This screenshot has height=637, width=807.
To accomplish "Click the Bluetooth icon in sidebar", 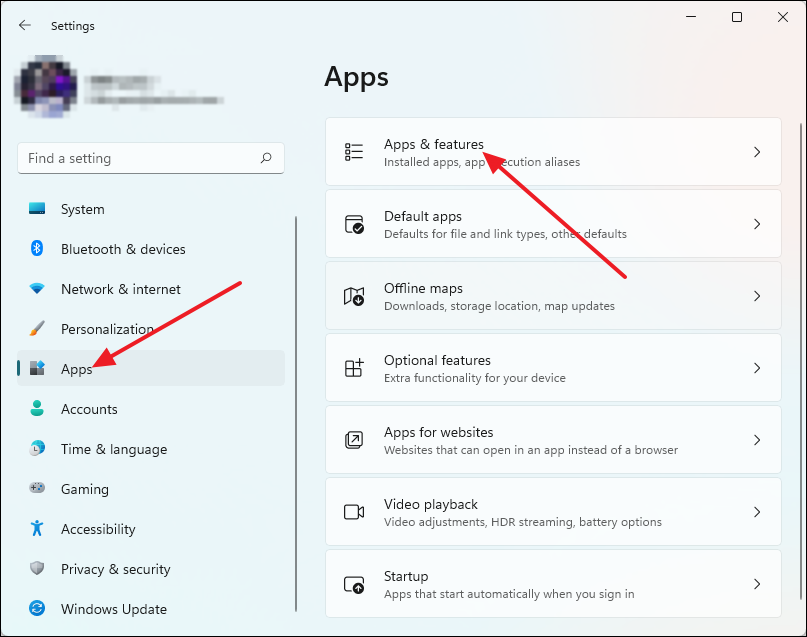I will click(x=37, y=249).
